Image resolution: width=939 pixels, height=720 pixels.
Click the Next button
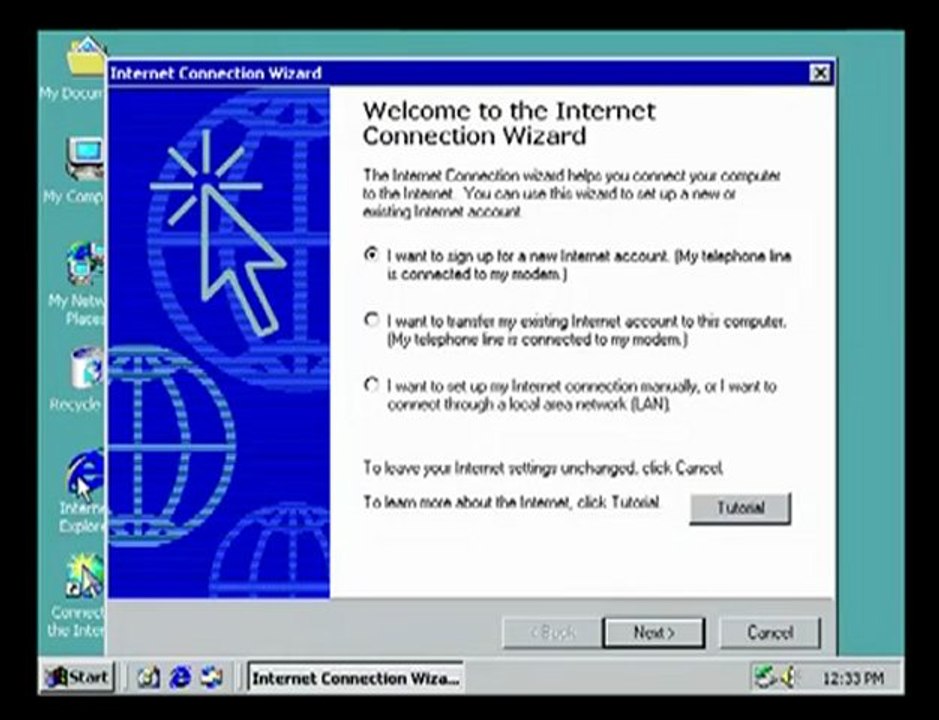(654, 633)
